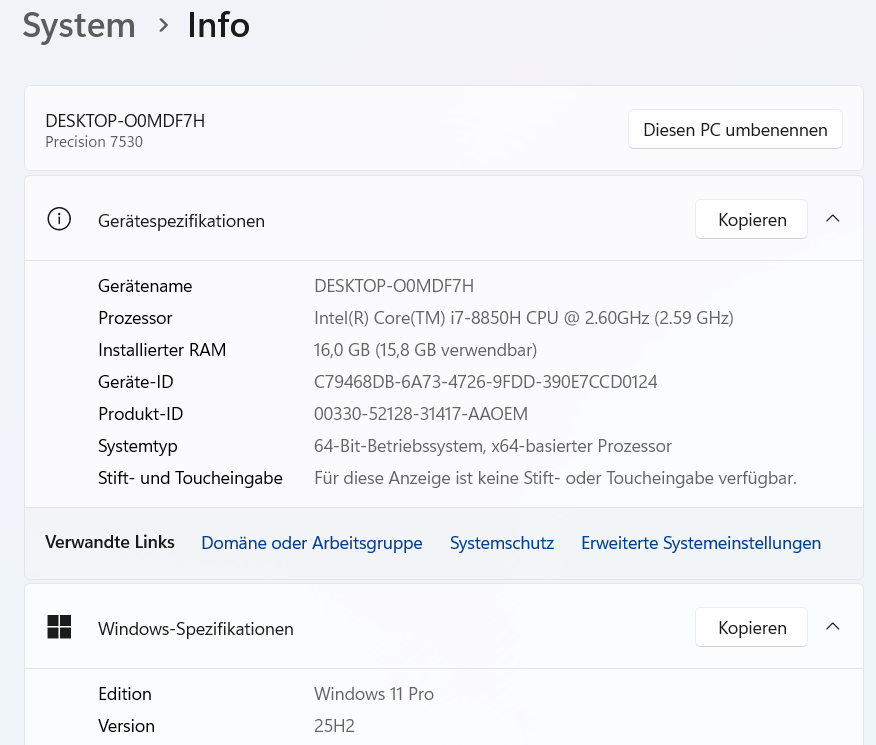
Task: Click the Precision 7530 model name
Action: coord(94,142)
